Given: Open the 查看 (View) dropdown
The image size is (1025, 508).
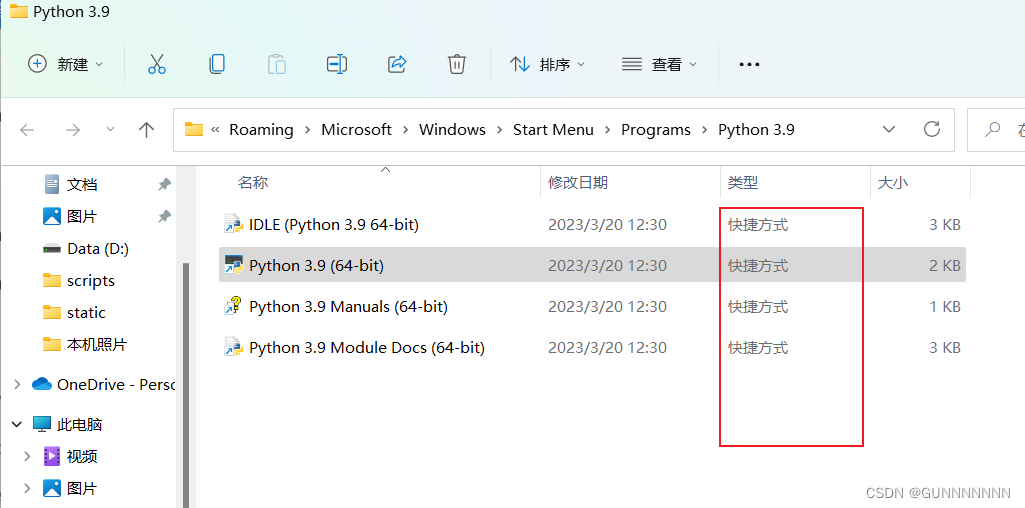Looking at the screenshot, I should tap(659, 64).
